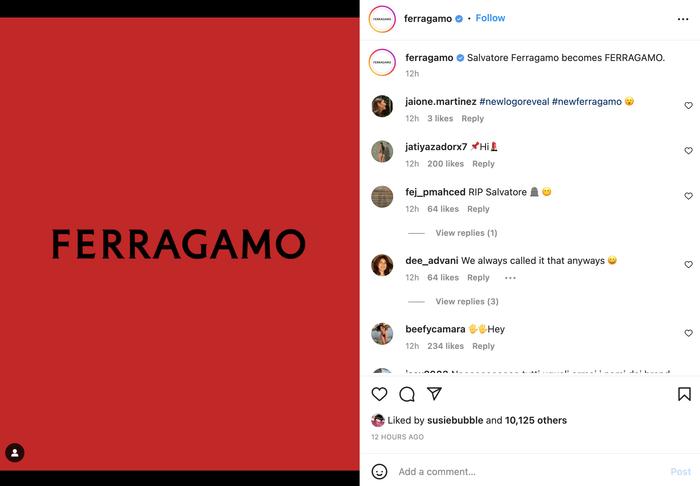Like dee_advani's comment with the heart

coord(688,264)
